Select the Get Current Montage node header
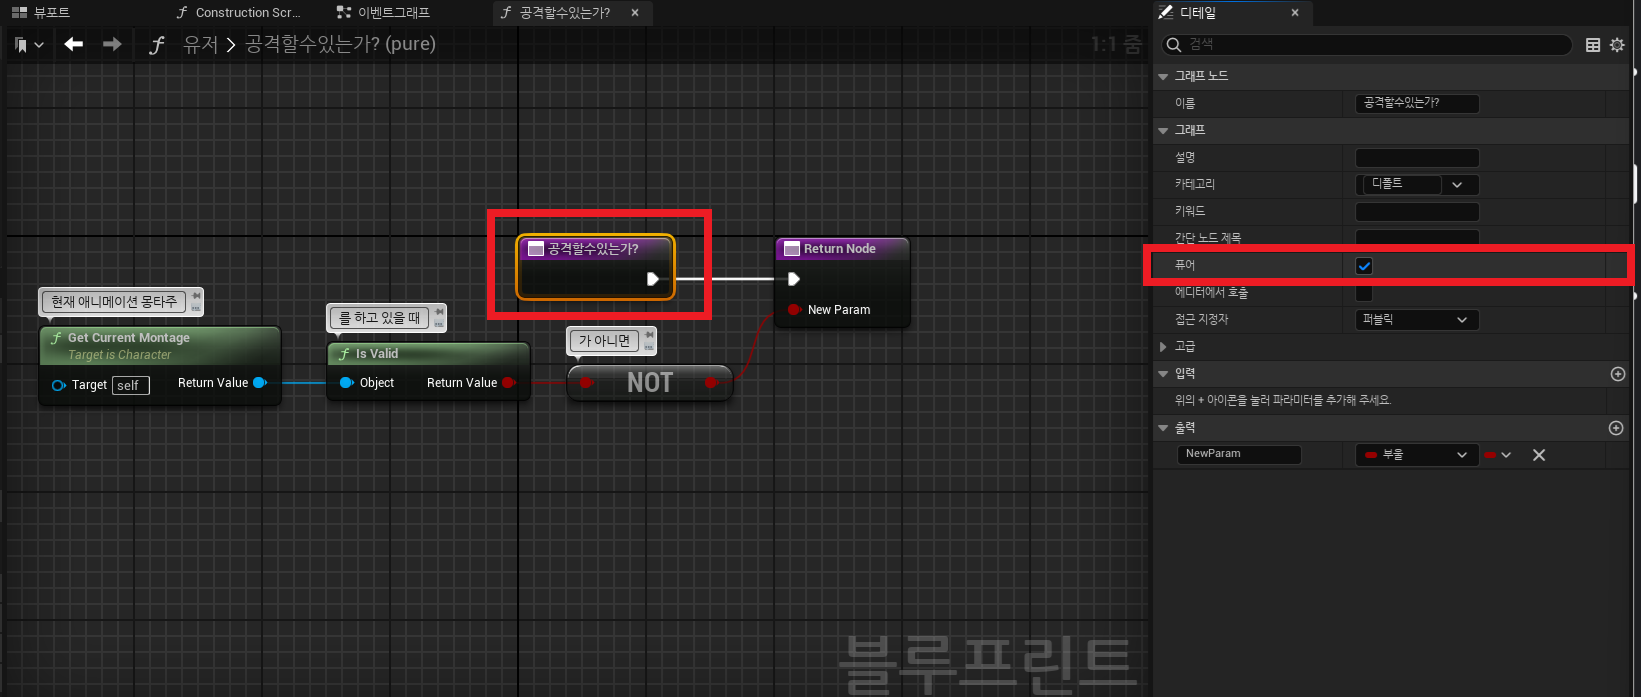Viewport: 1641px width, 697px height. click(160, 345)
